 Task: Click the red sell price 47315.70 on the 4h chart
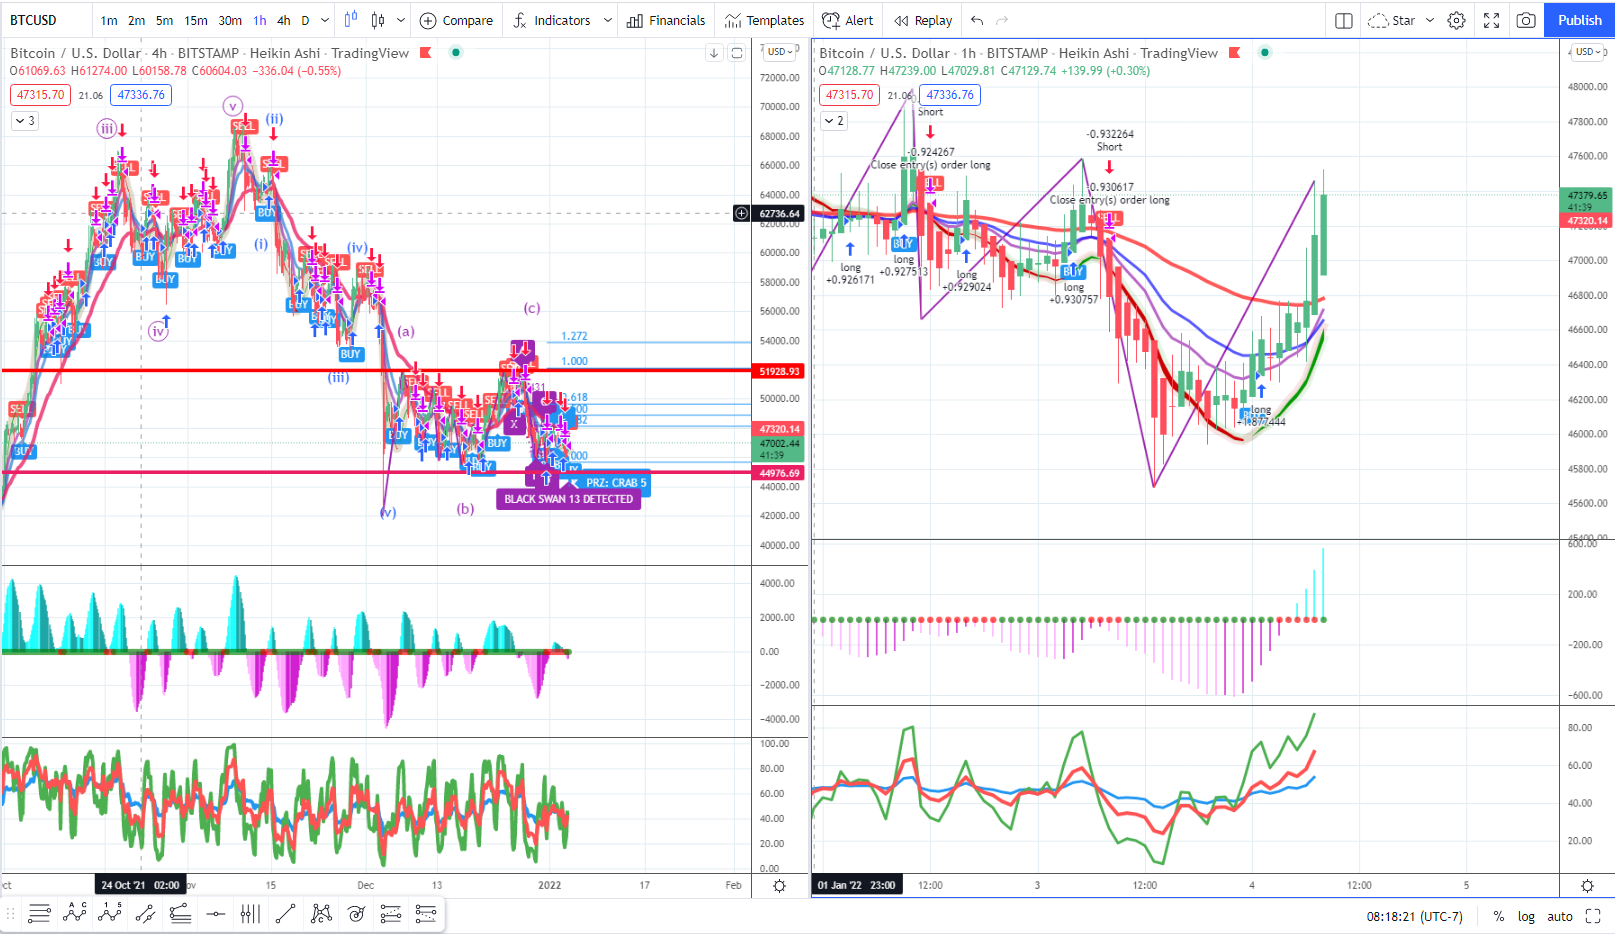point(40,95)
